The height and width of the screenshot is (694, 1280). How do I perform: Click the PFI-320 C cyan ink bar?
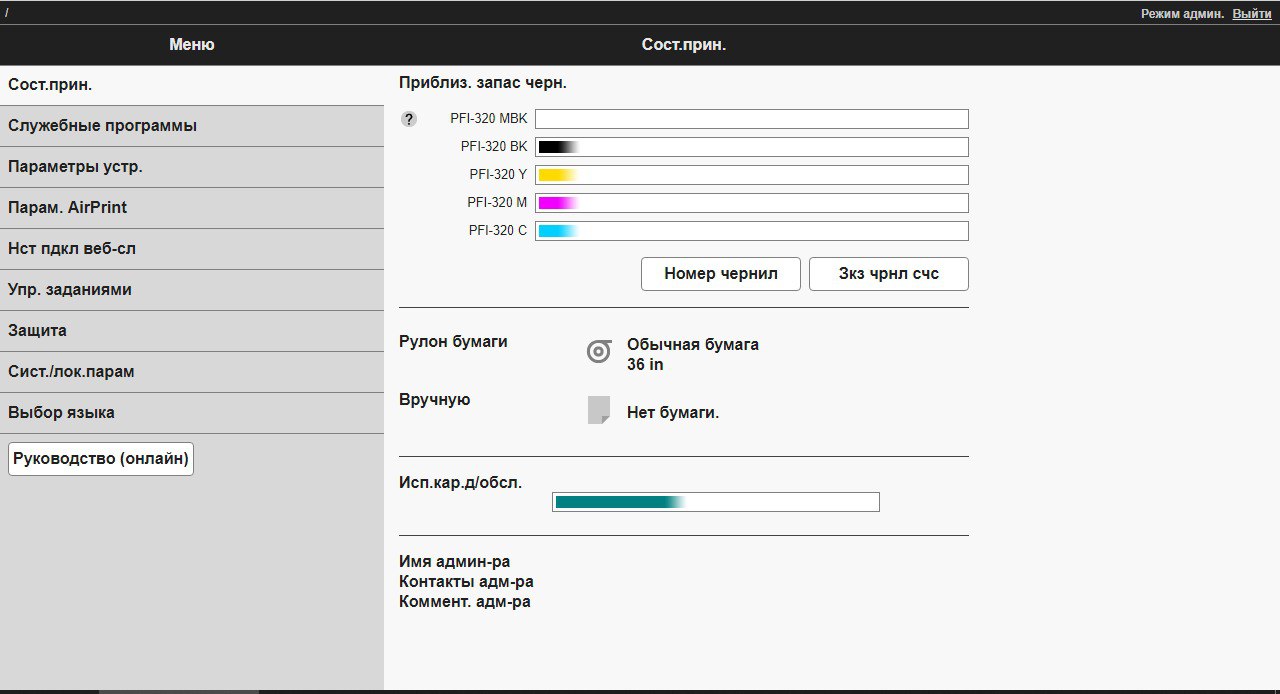(751, 231)
